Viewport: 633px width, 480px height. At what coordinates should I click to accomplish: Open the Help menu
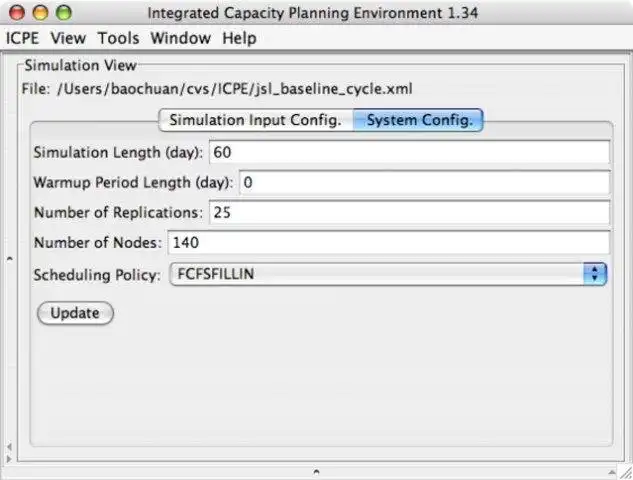[239, 39]
